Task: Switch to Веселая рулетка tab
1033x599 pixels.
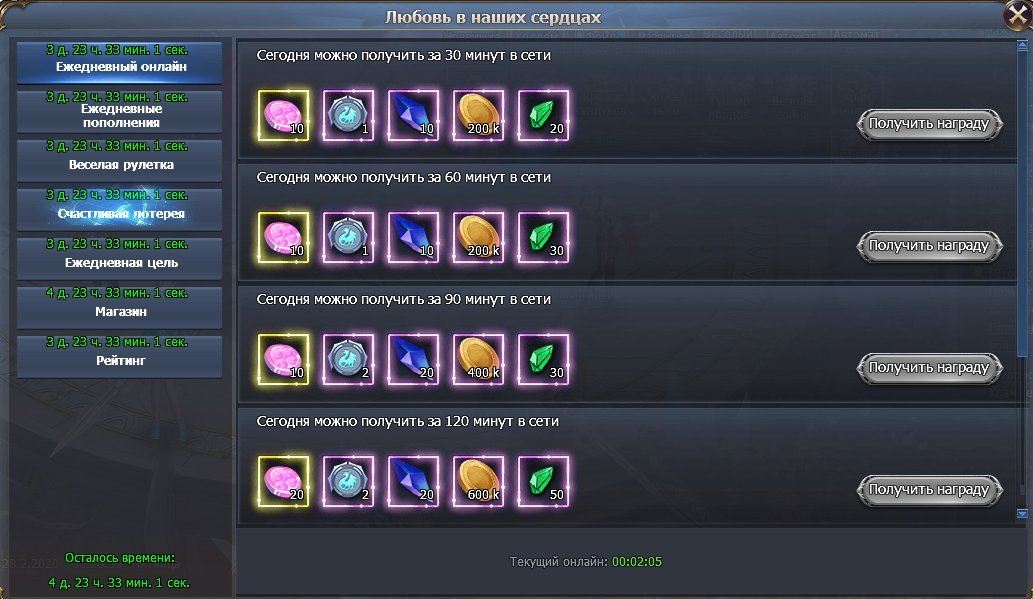Action: click(x=120, y=159)
